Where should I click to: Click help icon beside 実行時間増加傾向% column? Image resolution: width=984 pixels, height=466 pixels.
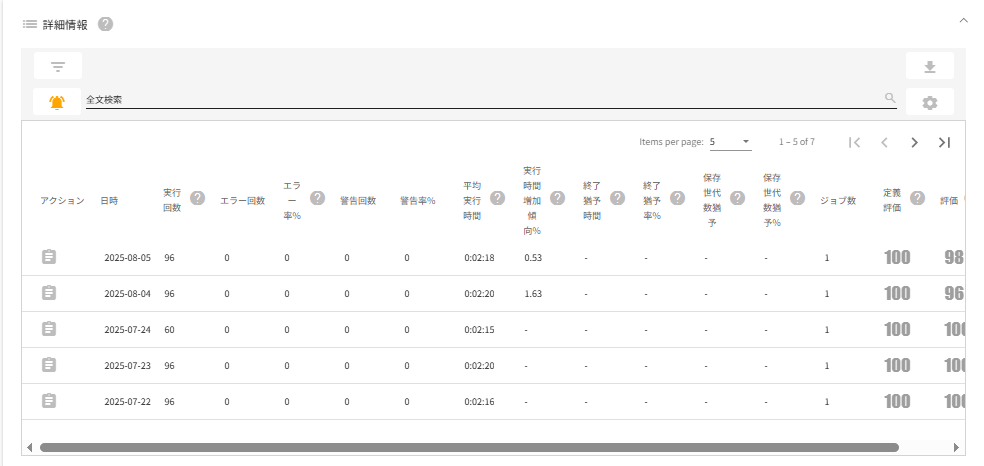point(557,198)
